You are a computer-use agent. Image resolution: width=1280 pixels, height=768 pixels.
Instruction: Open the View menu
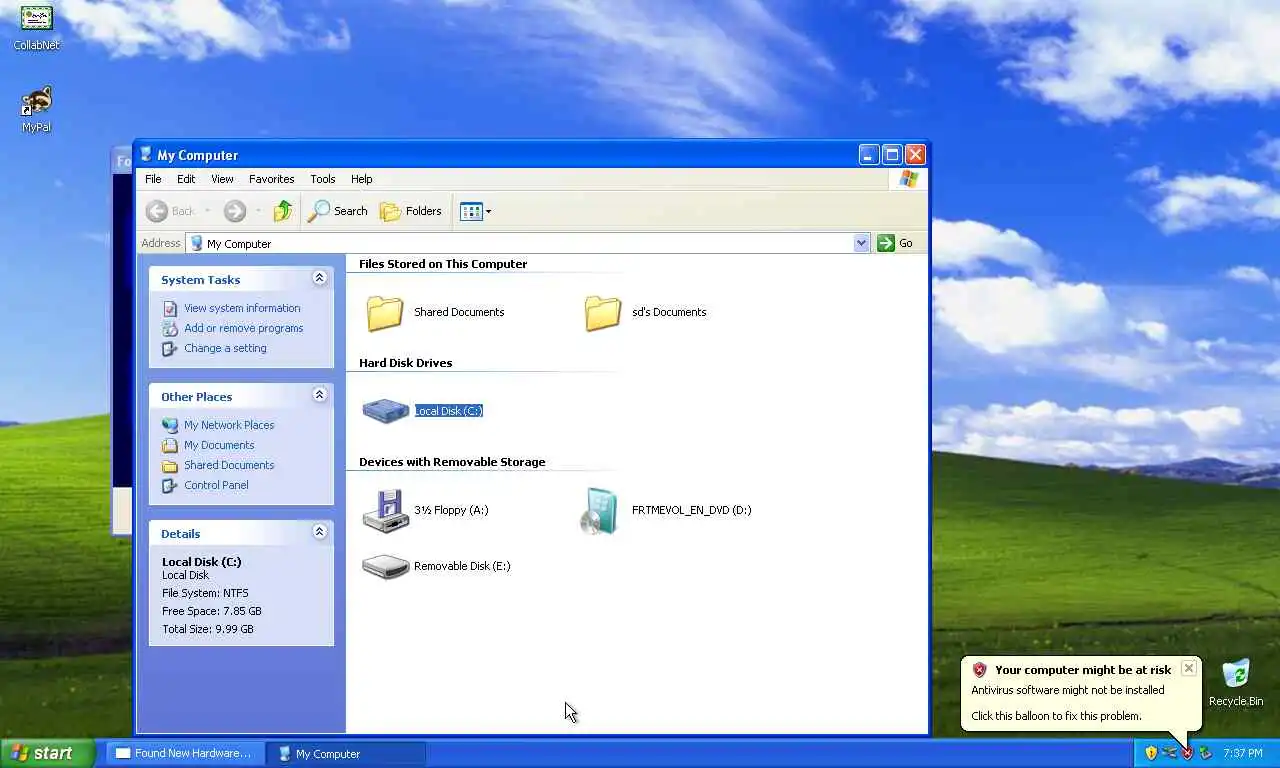pyautogui.click(x=222, y=179)
